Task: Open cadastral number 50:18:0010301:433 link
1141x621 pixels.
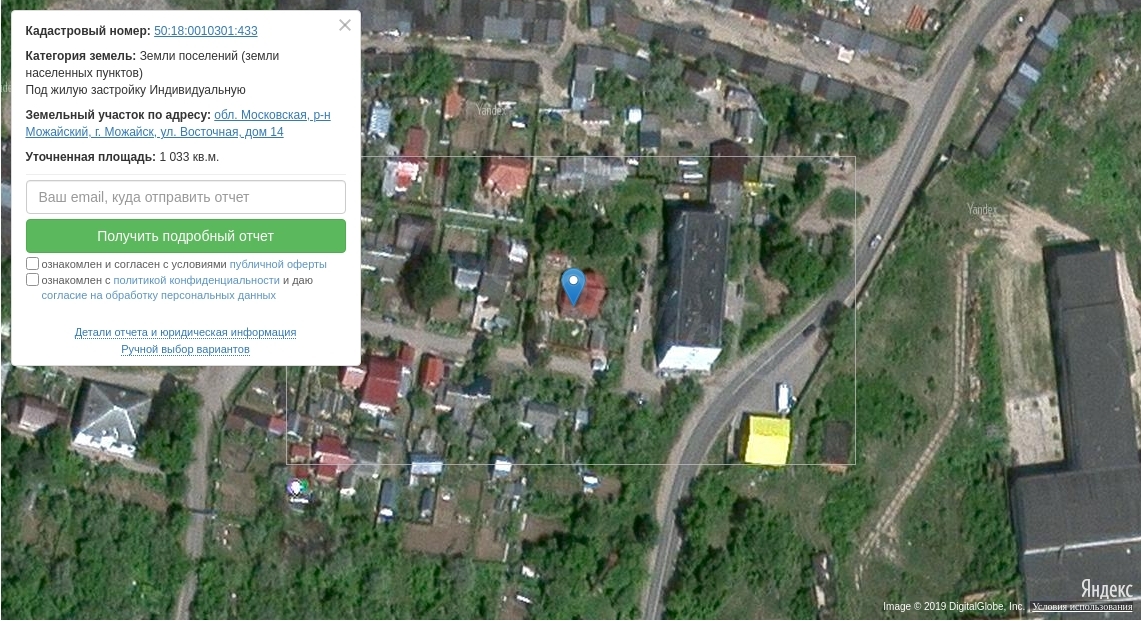Action: click(205, 31)
